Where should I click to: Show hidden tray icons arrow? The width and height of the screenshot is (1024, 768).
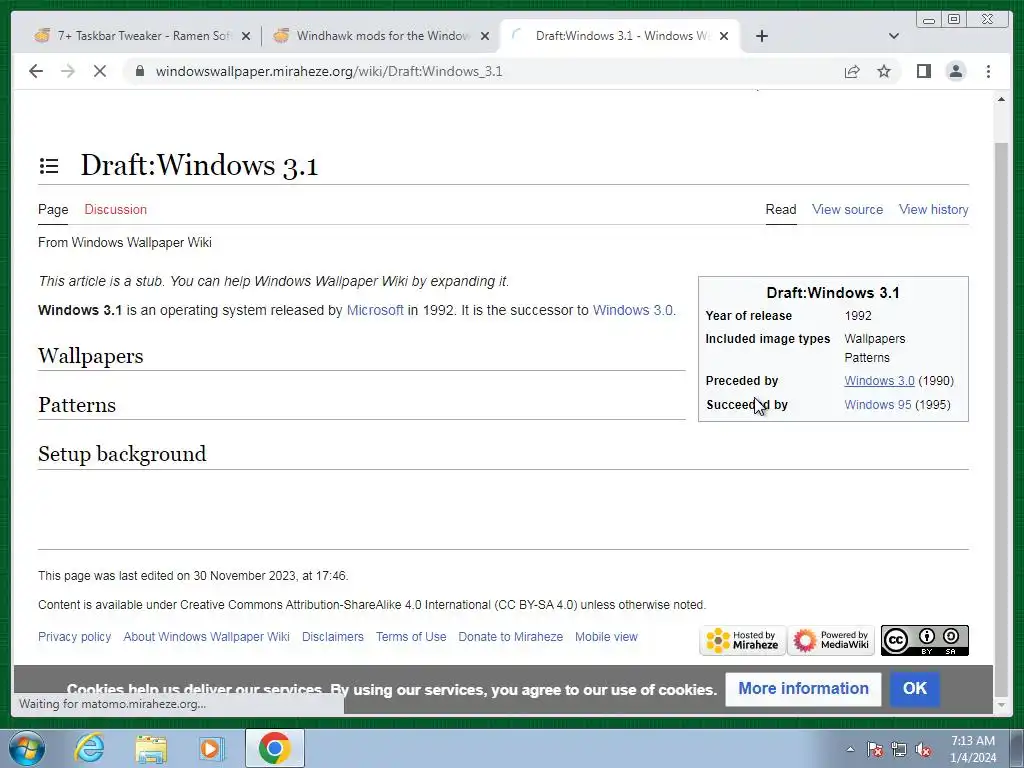pos(850,749)
